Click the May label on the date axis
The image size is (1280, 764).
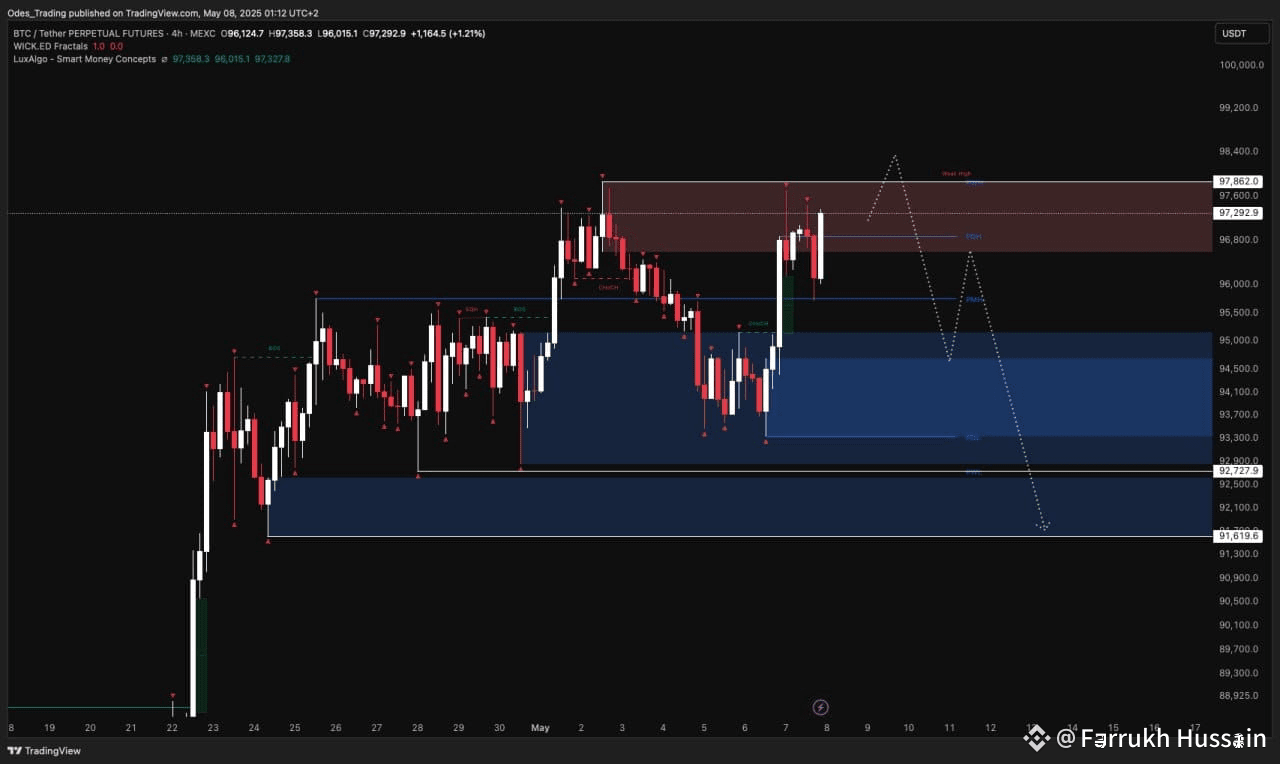(x=540, y=728)
